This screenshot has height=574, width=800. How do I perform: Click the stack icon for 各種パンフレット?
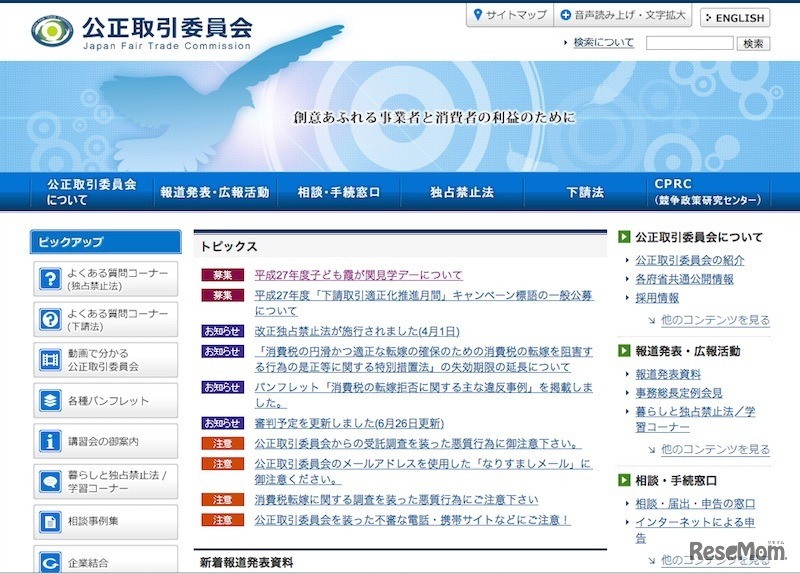50,401
